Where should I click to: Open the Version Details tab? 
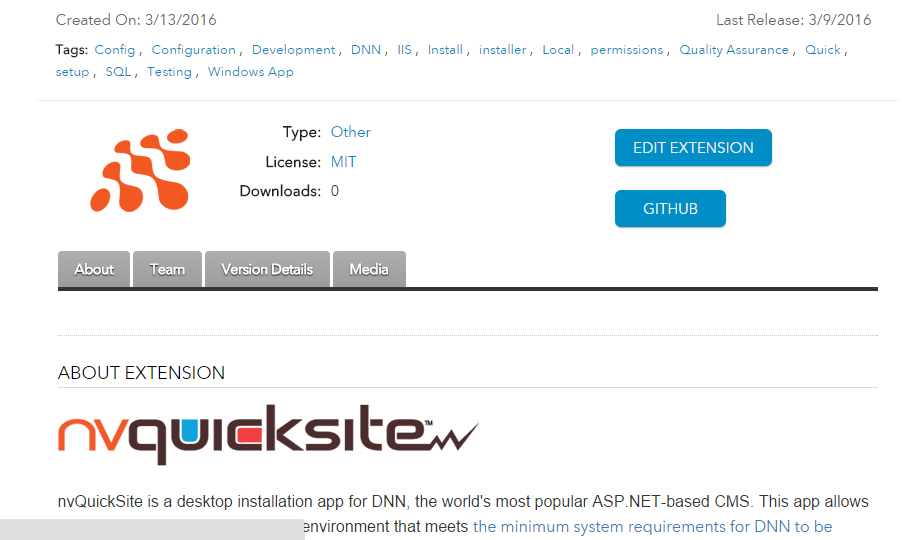pos(267,269)
